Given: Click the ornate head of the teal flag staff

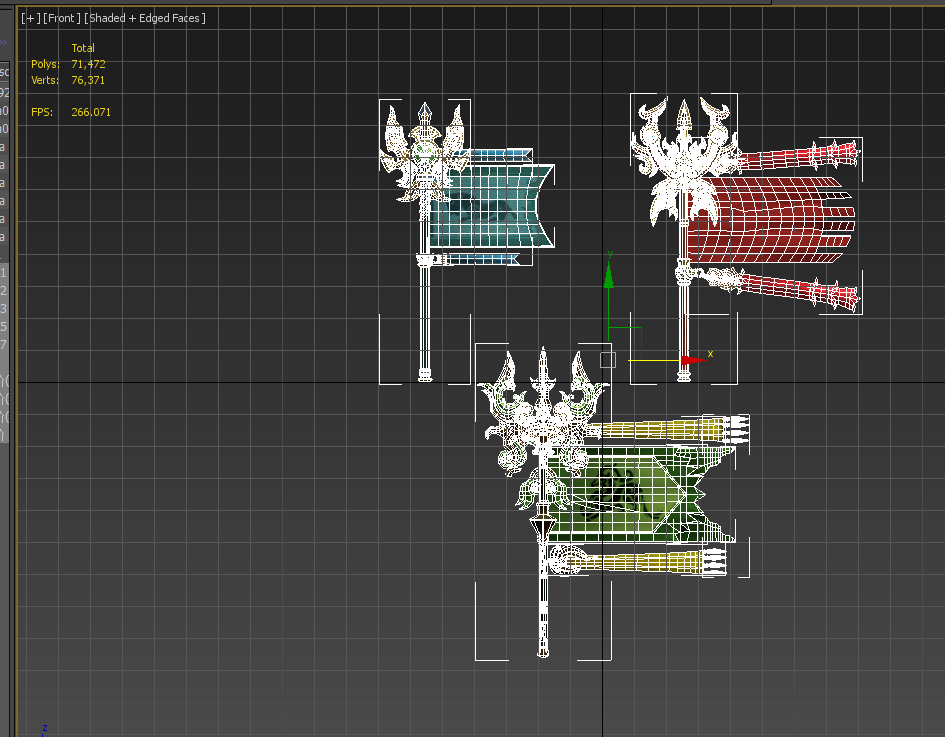Looking at the screenshot, I should [425, 155].
